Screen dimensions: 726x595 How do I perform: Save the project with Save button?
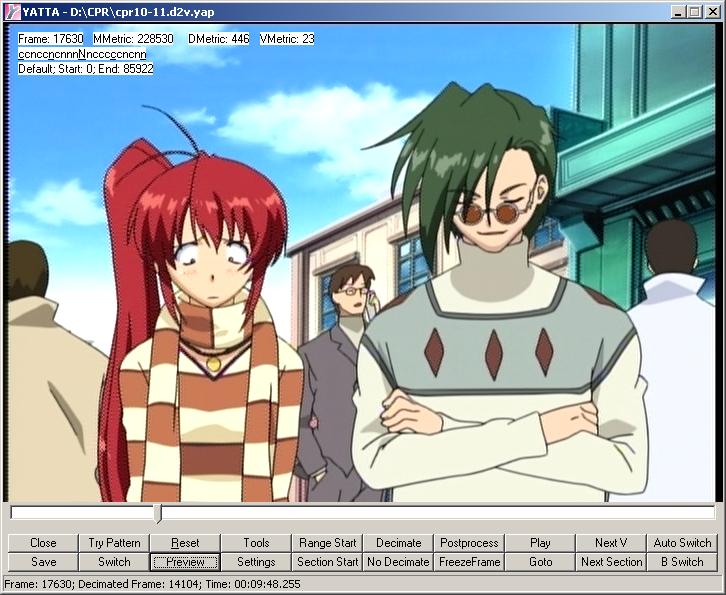point(43,562)
